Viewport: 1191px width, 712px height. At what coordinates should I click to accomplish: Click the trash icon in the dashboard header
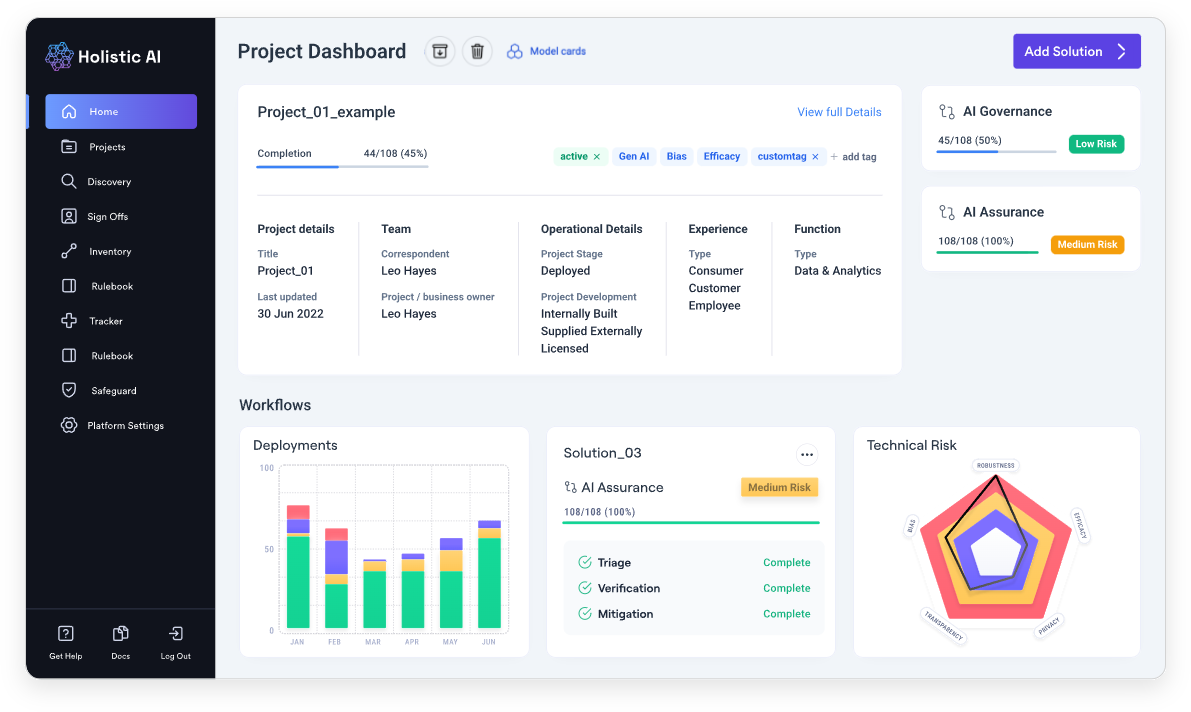tap(477, 50)
